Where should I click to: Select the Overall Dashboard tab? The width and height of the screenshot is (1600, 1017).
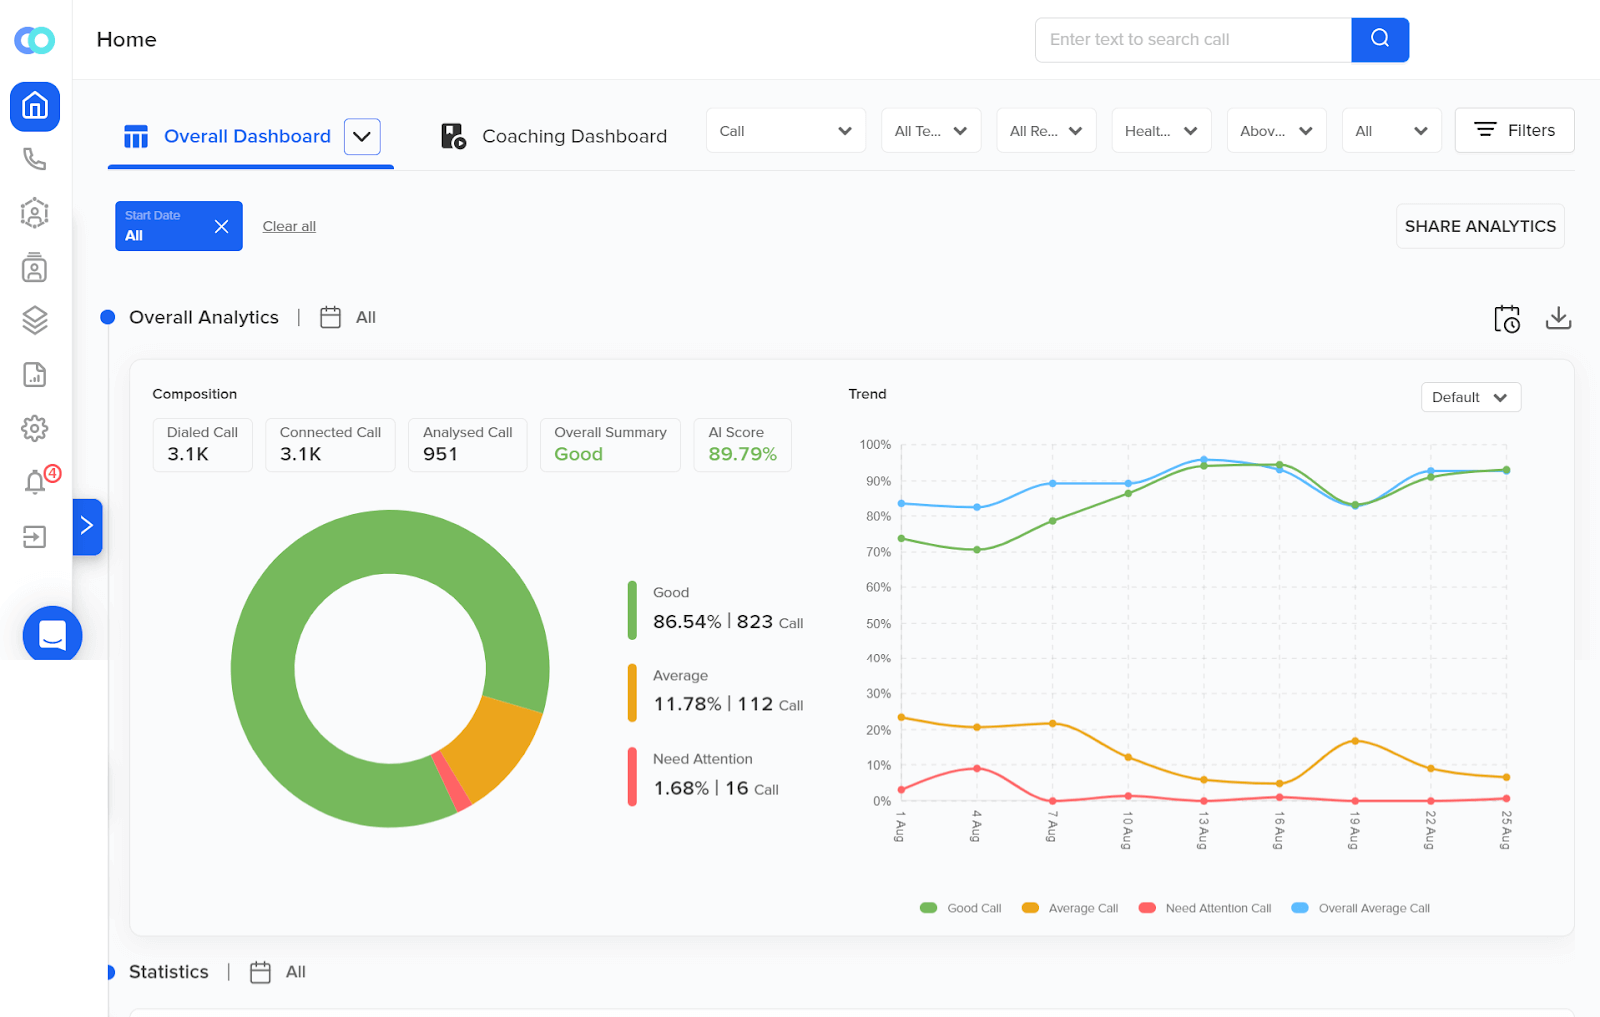[x=245, y=136]
